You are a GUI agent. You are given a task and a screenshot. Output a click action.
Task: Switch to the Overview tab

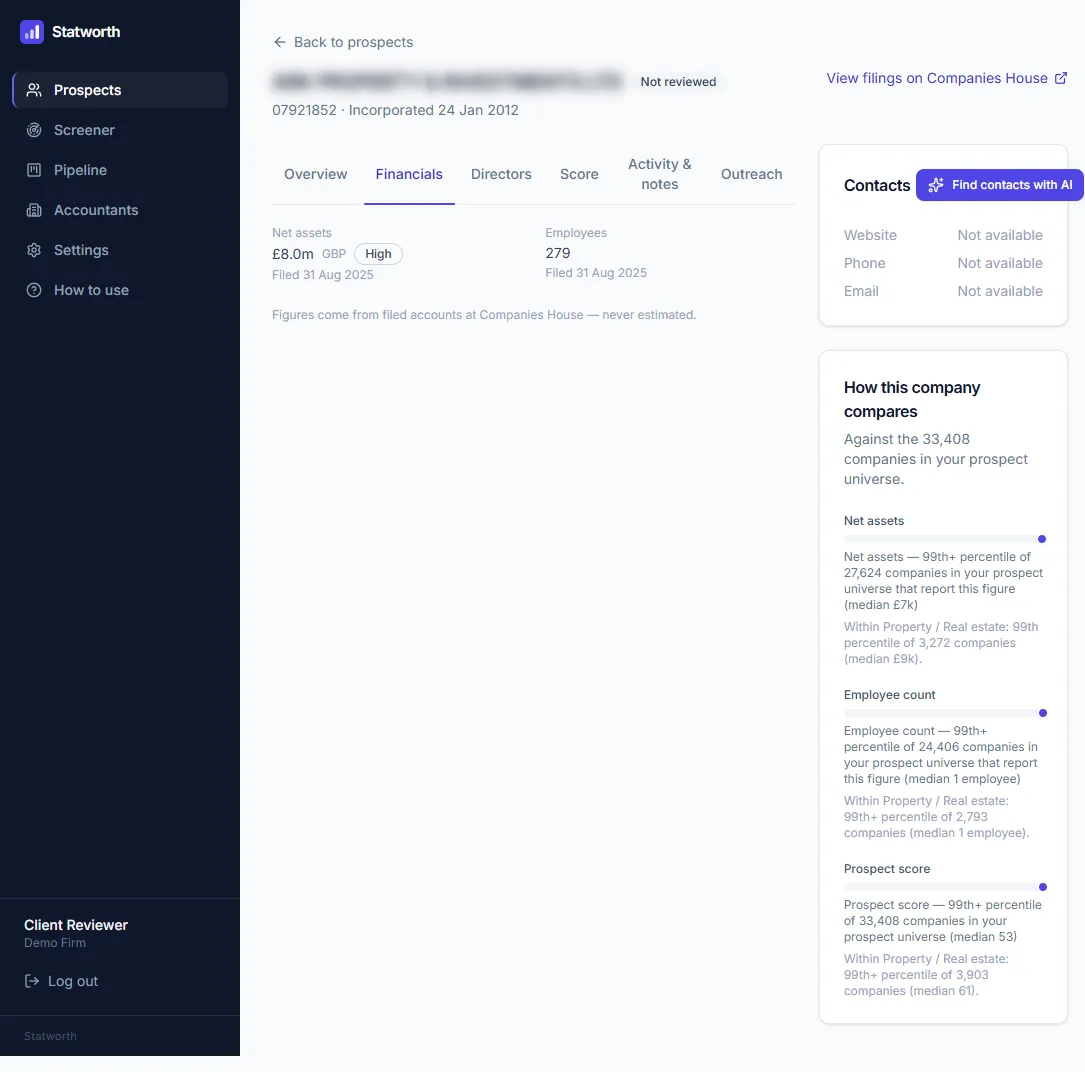click(316, 174)
